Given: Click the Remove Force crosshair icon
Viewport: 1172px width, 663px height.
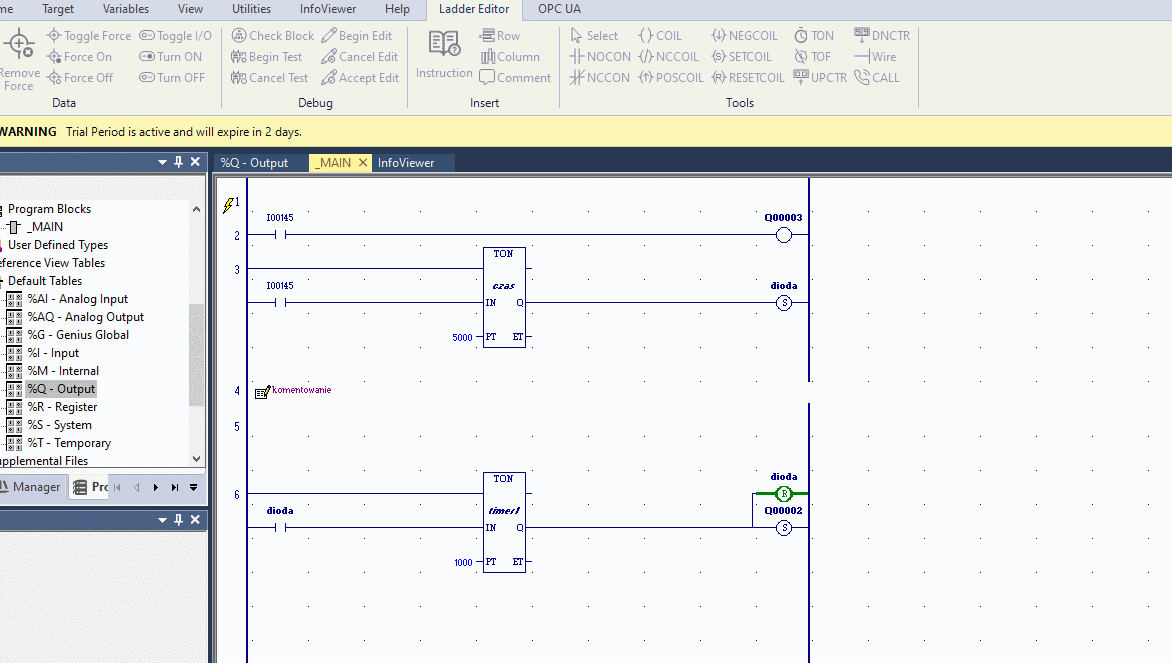Looking at the screenshot, I should click(19, 45).
